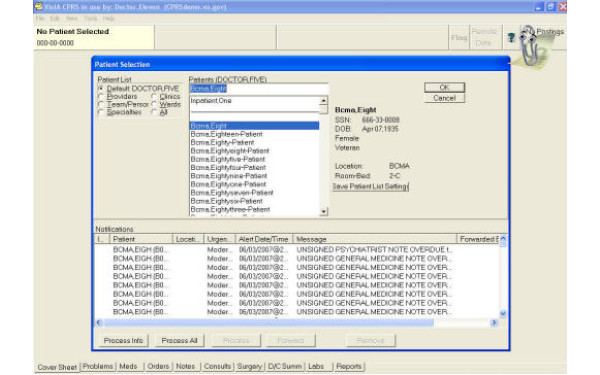Select Bcma,Eighteen-Patient in the list
Image resolution: width=600 pixels, height=375 pixels.
[x=254, y=134]
